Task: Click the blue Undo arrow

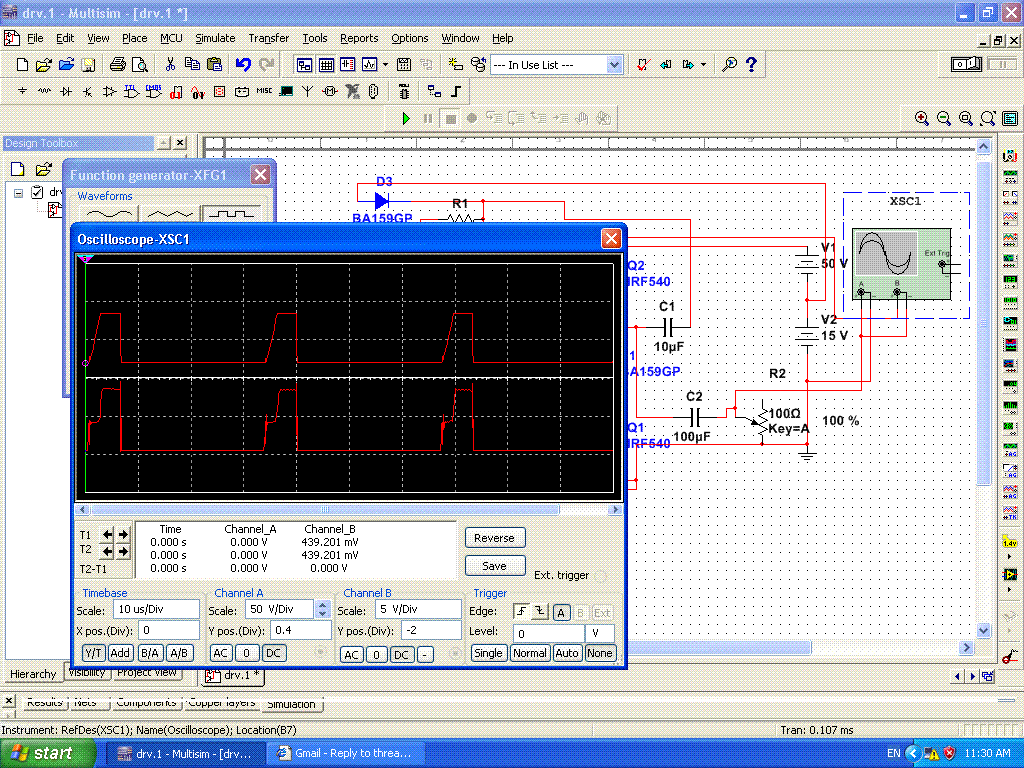Action: (x=243, y=64)
